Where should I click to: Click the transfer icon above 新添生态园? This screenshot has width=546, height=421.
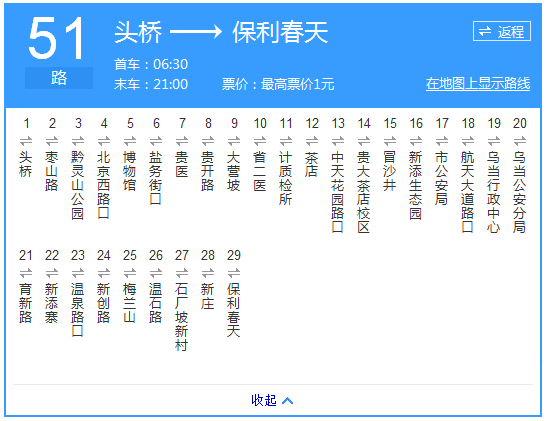(x=416, y=141)
